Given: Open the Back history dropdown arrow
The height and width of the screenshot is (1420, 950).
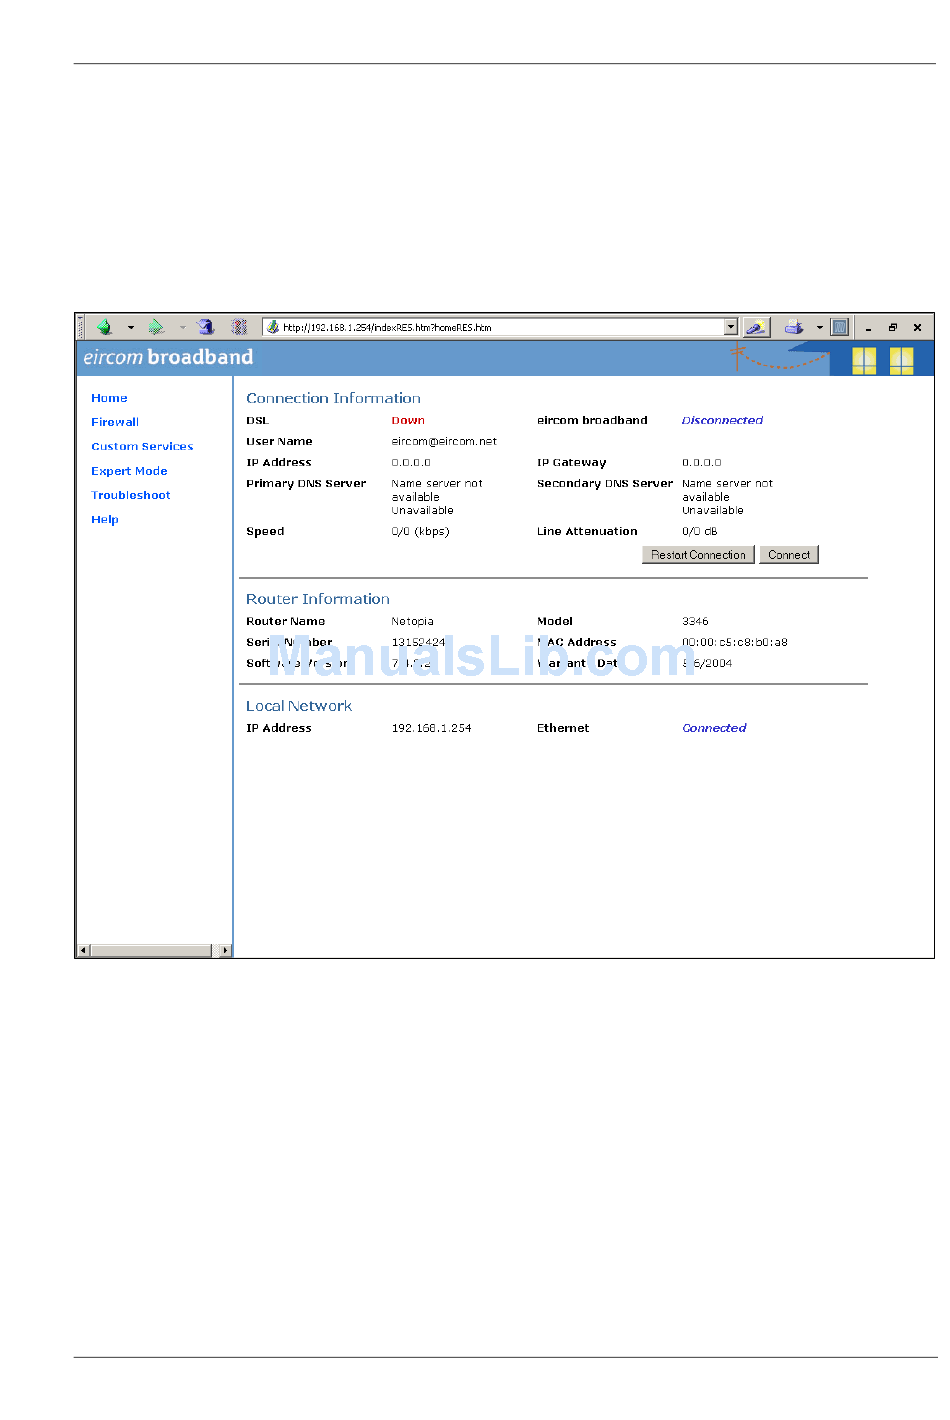Looking at the screenshot, I should click(x=131, y=327).
